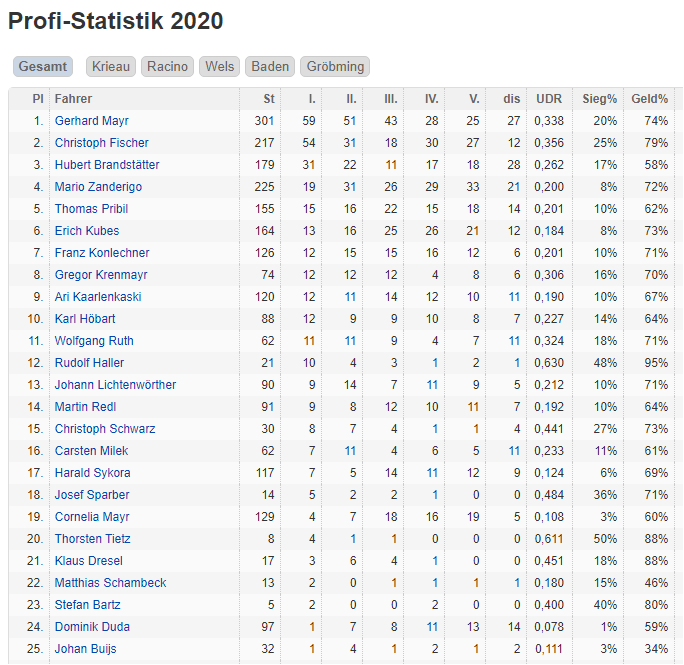Click the Fahrer column header
The width and height of the screenshot is (684, 665).
(x=73, y=99)
